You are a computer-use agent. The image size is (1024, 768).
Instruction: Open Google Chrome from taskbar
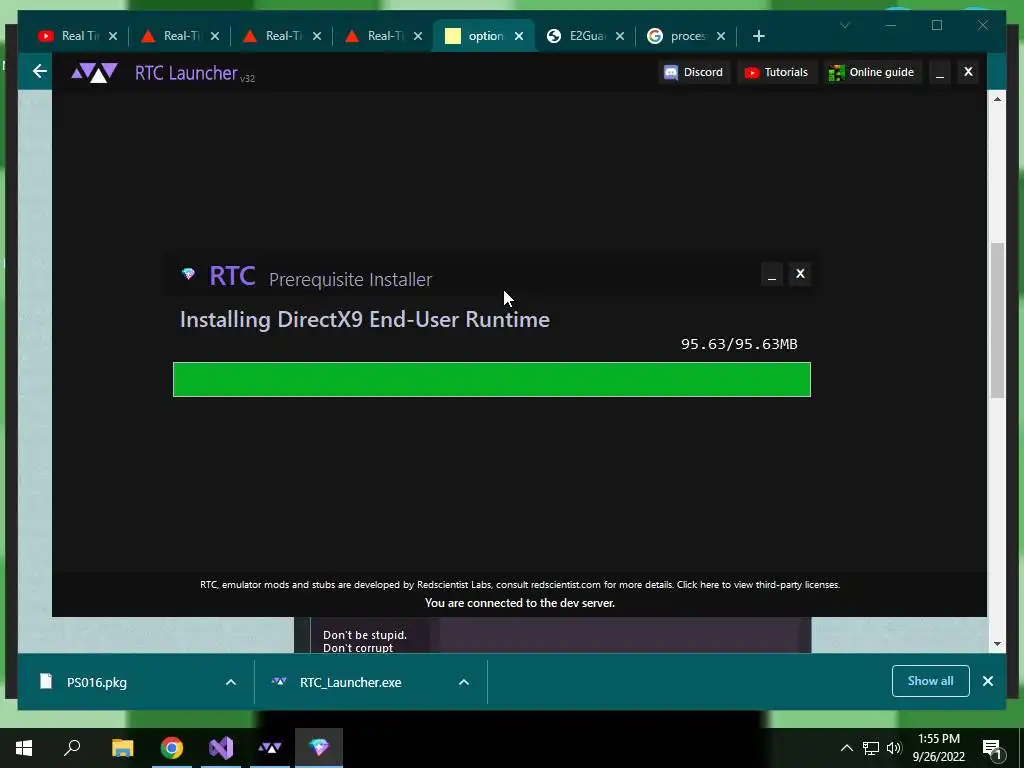172,748
